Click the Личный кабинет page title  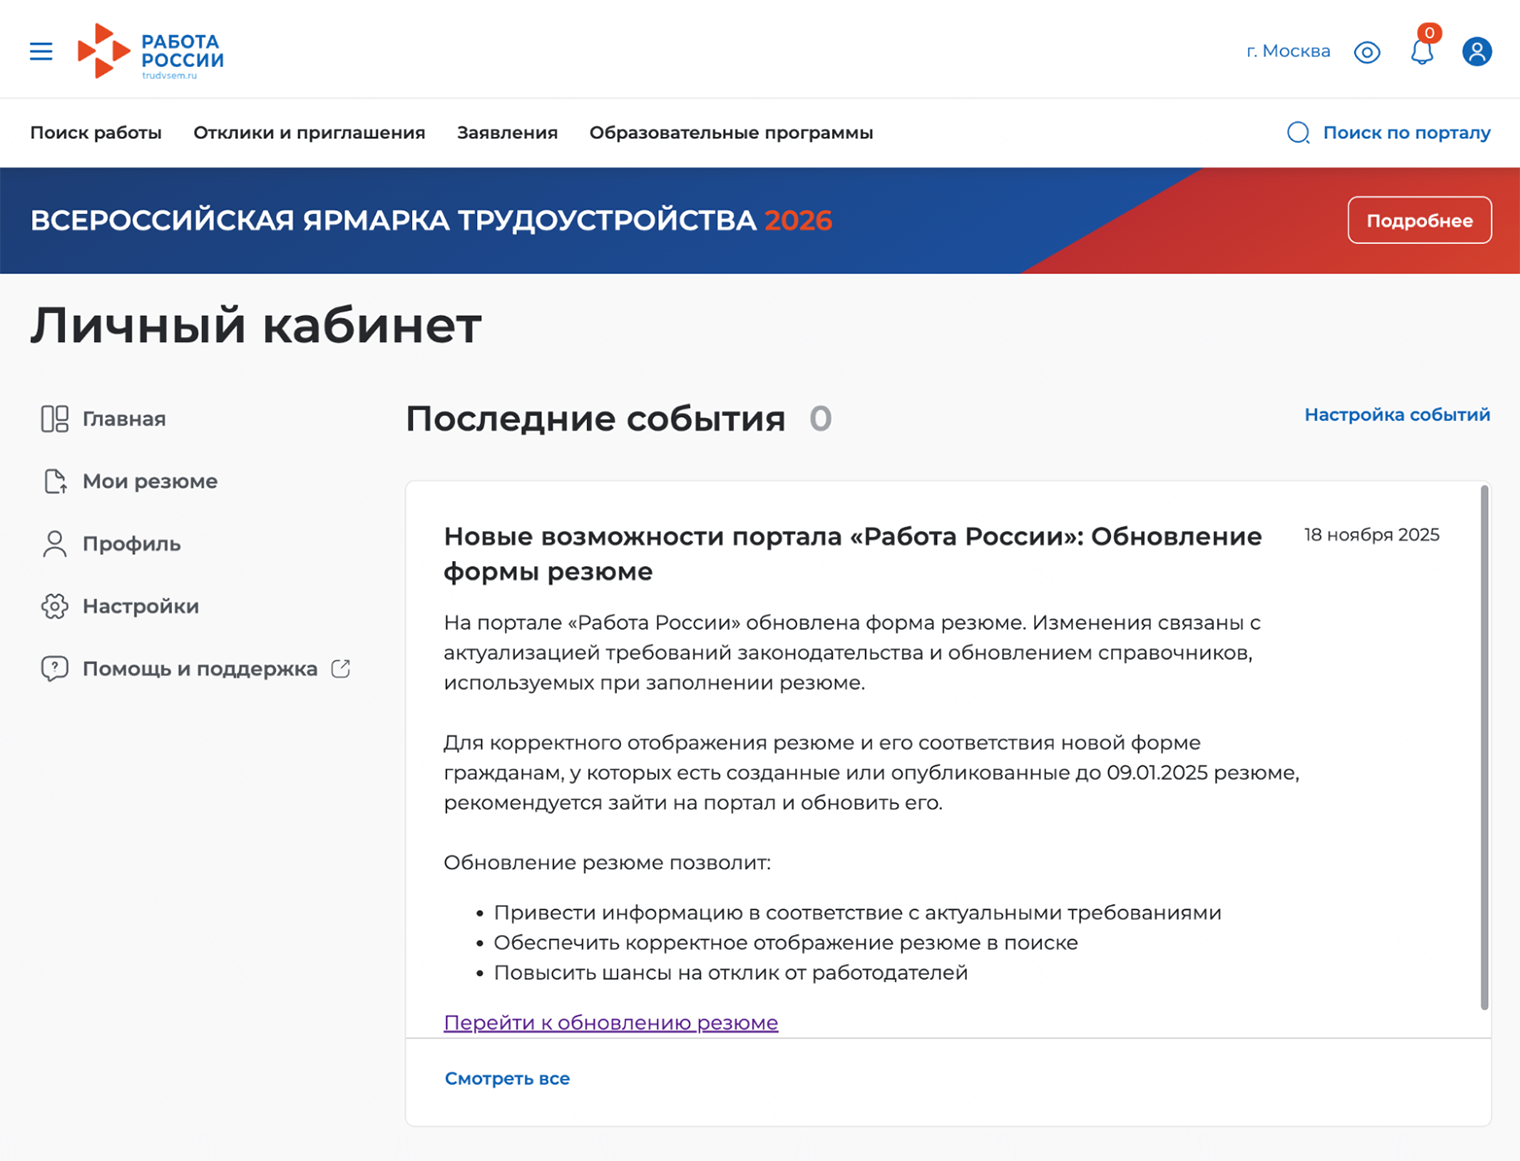256,325
